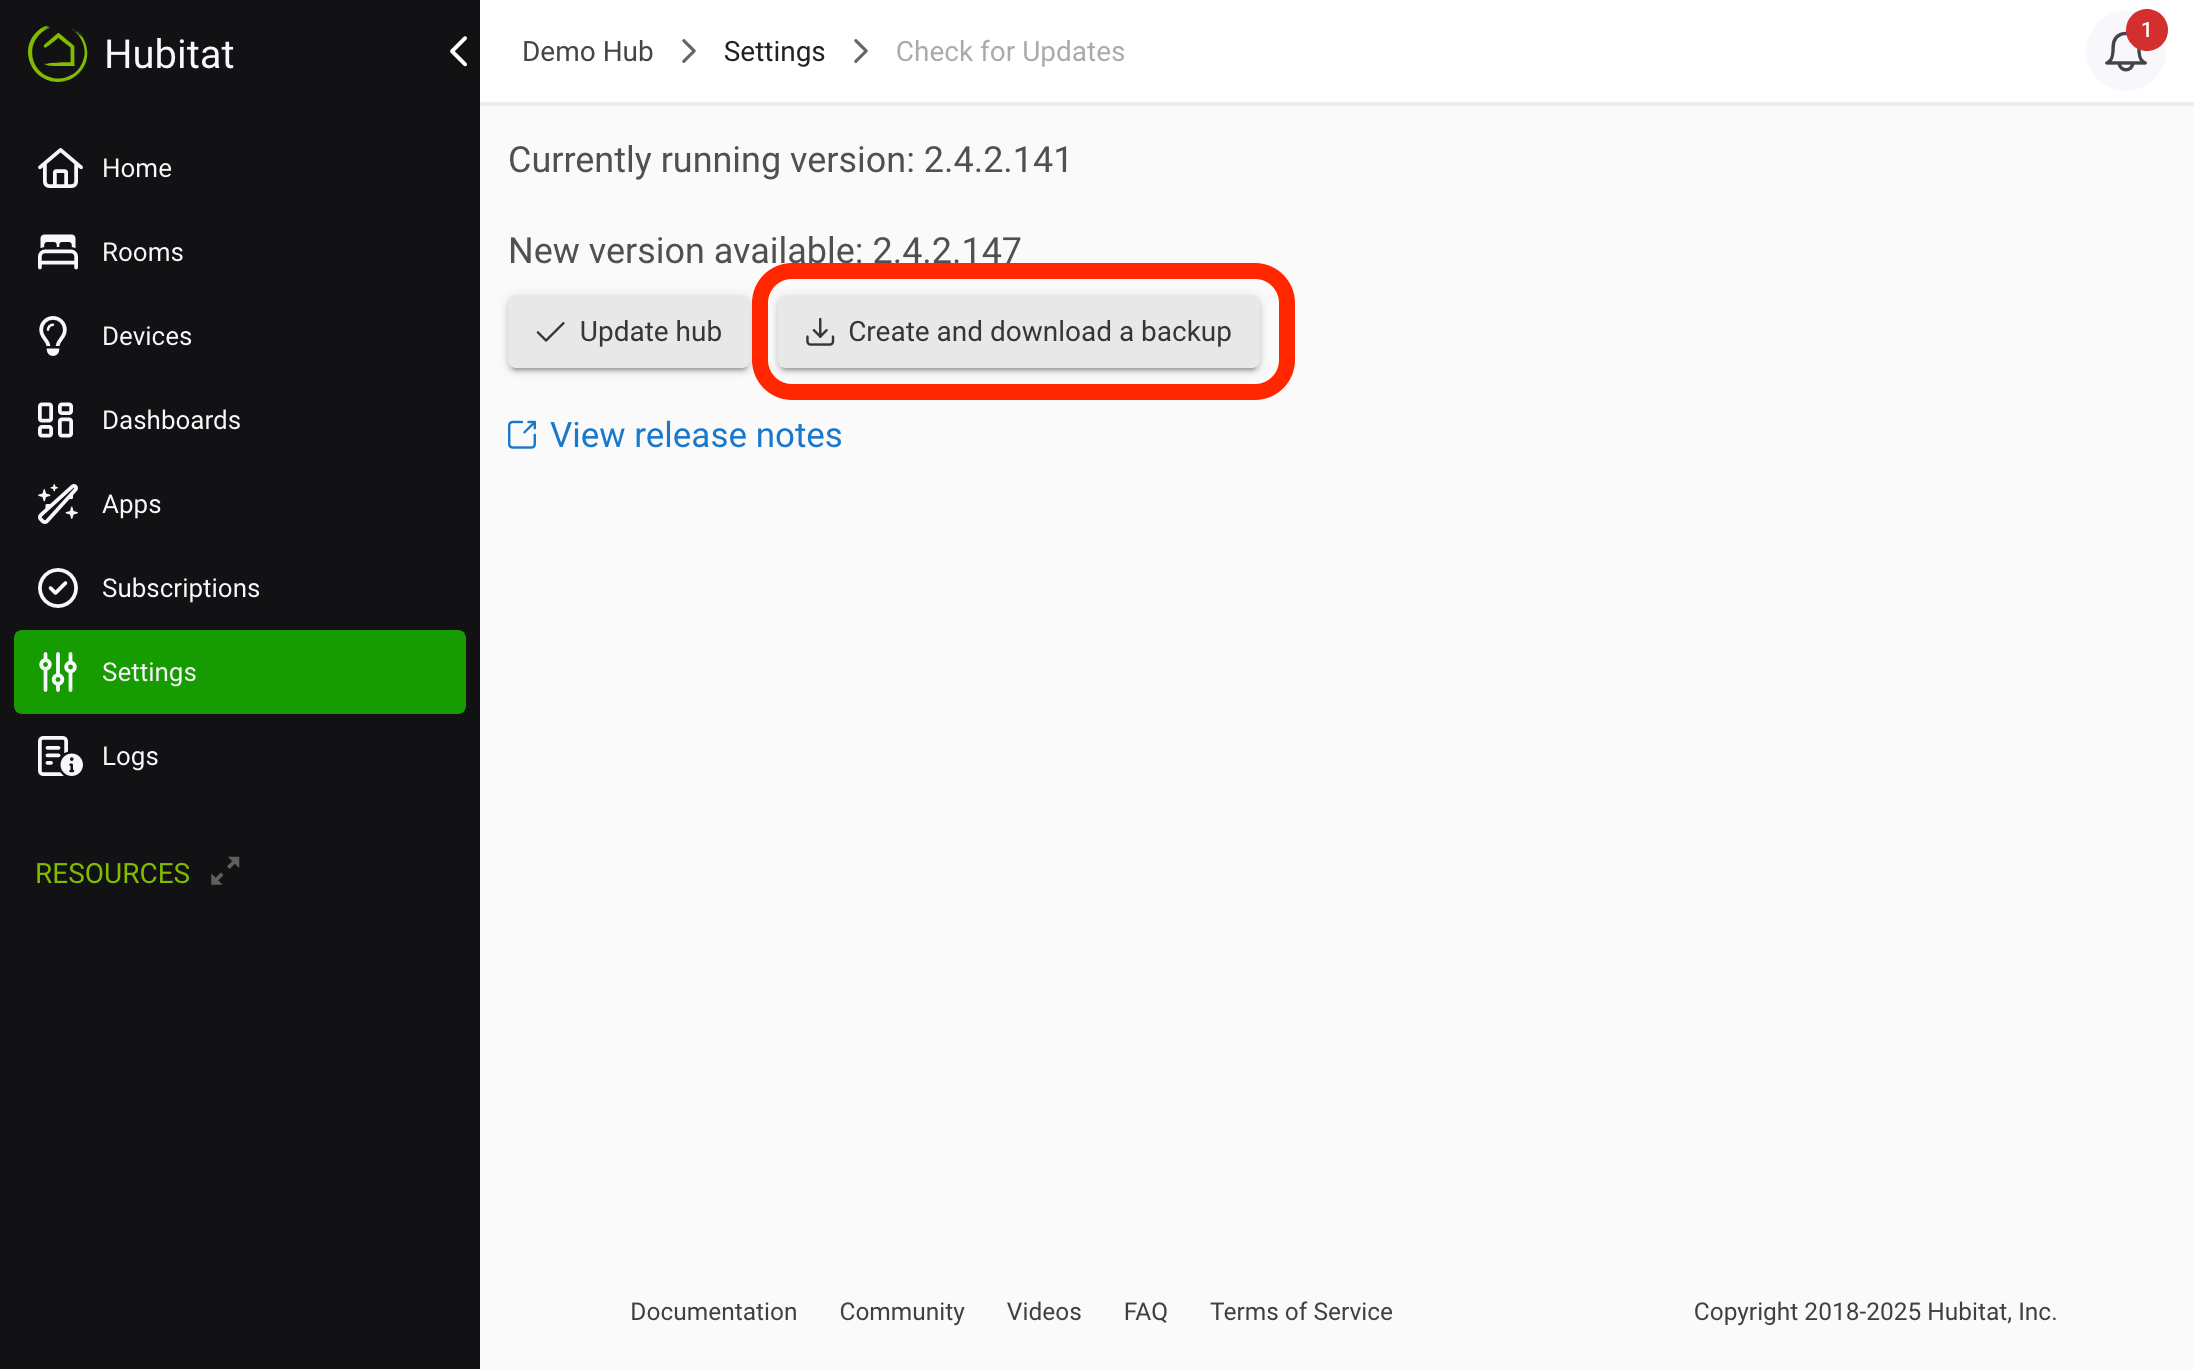Click the Apps magic wand icon
The height and width of the screenshot is (1370, 2194).
coord(57,504)
